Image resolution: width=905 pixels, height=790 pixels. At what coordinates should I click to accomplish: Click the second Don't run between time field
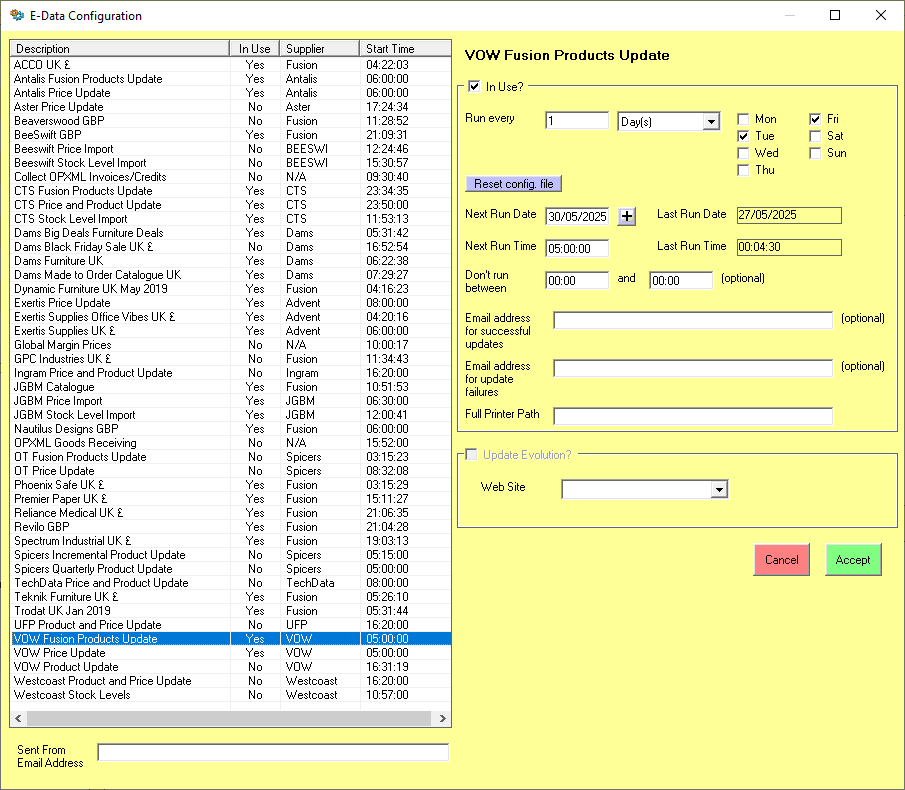680,280
